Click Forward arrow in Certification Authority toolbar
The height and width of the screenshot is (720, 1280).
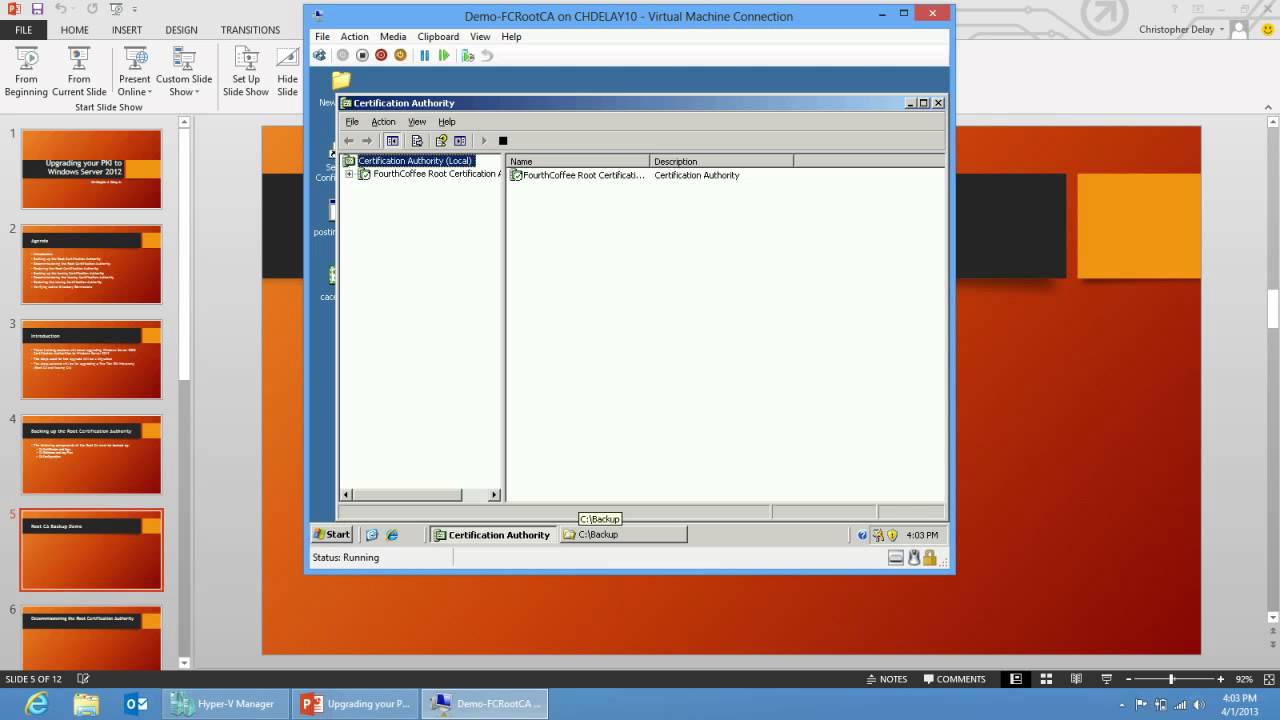point(367,140)
